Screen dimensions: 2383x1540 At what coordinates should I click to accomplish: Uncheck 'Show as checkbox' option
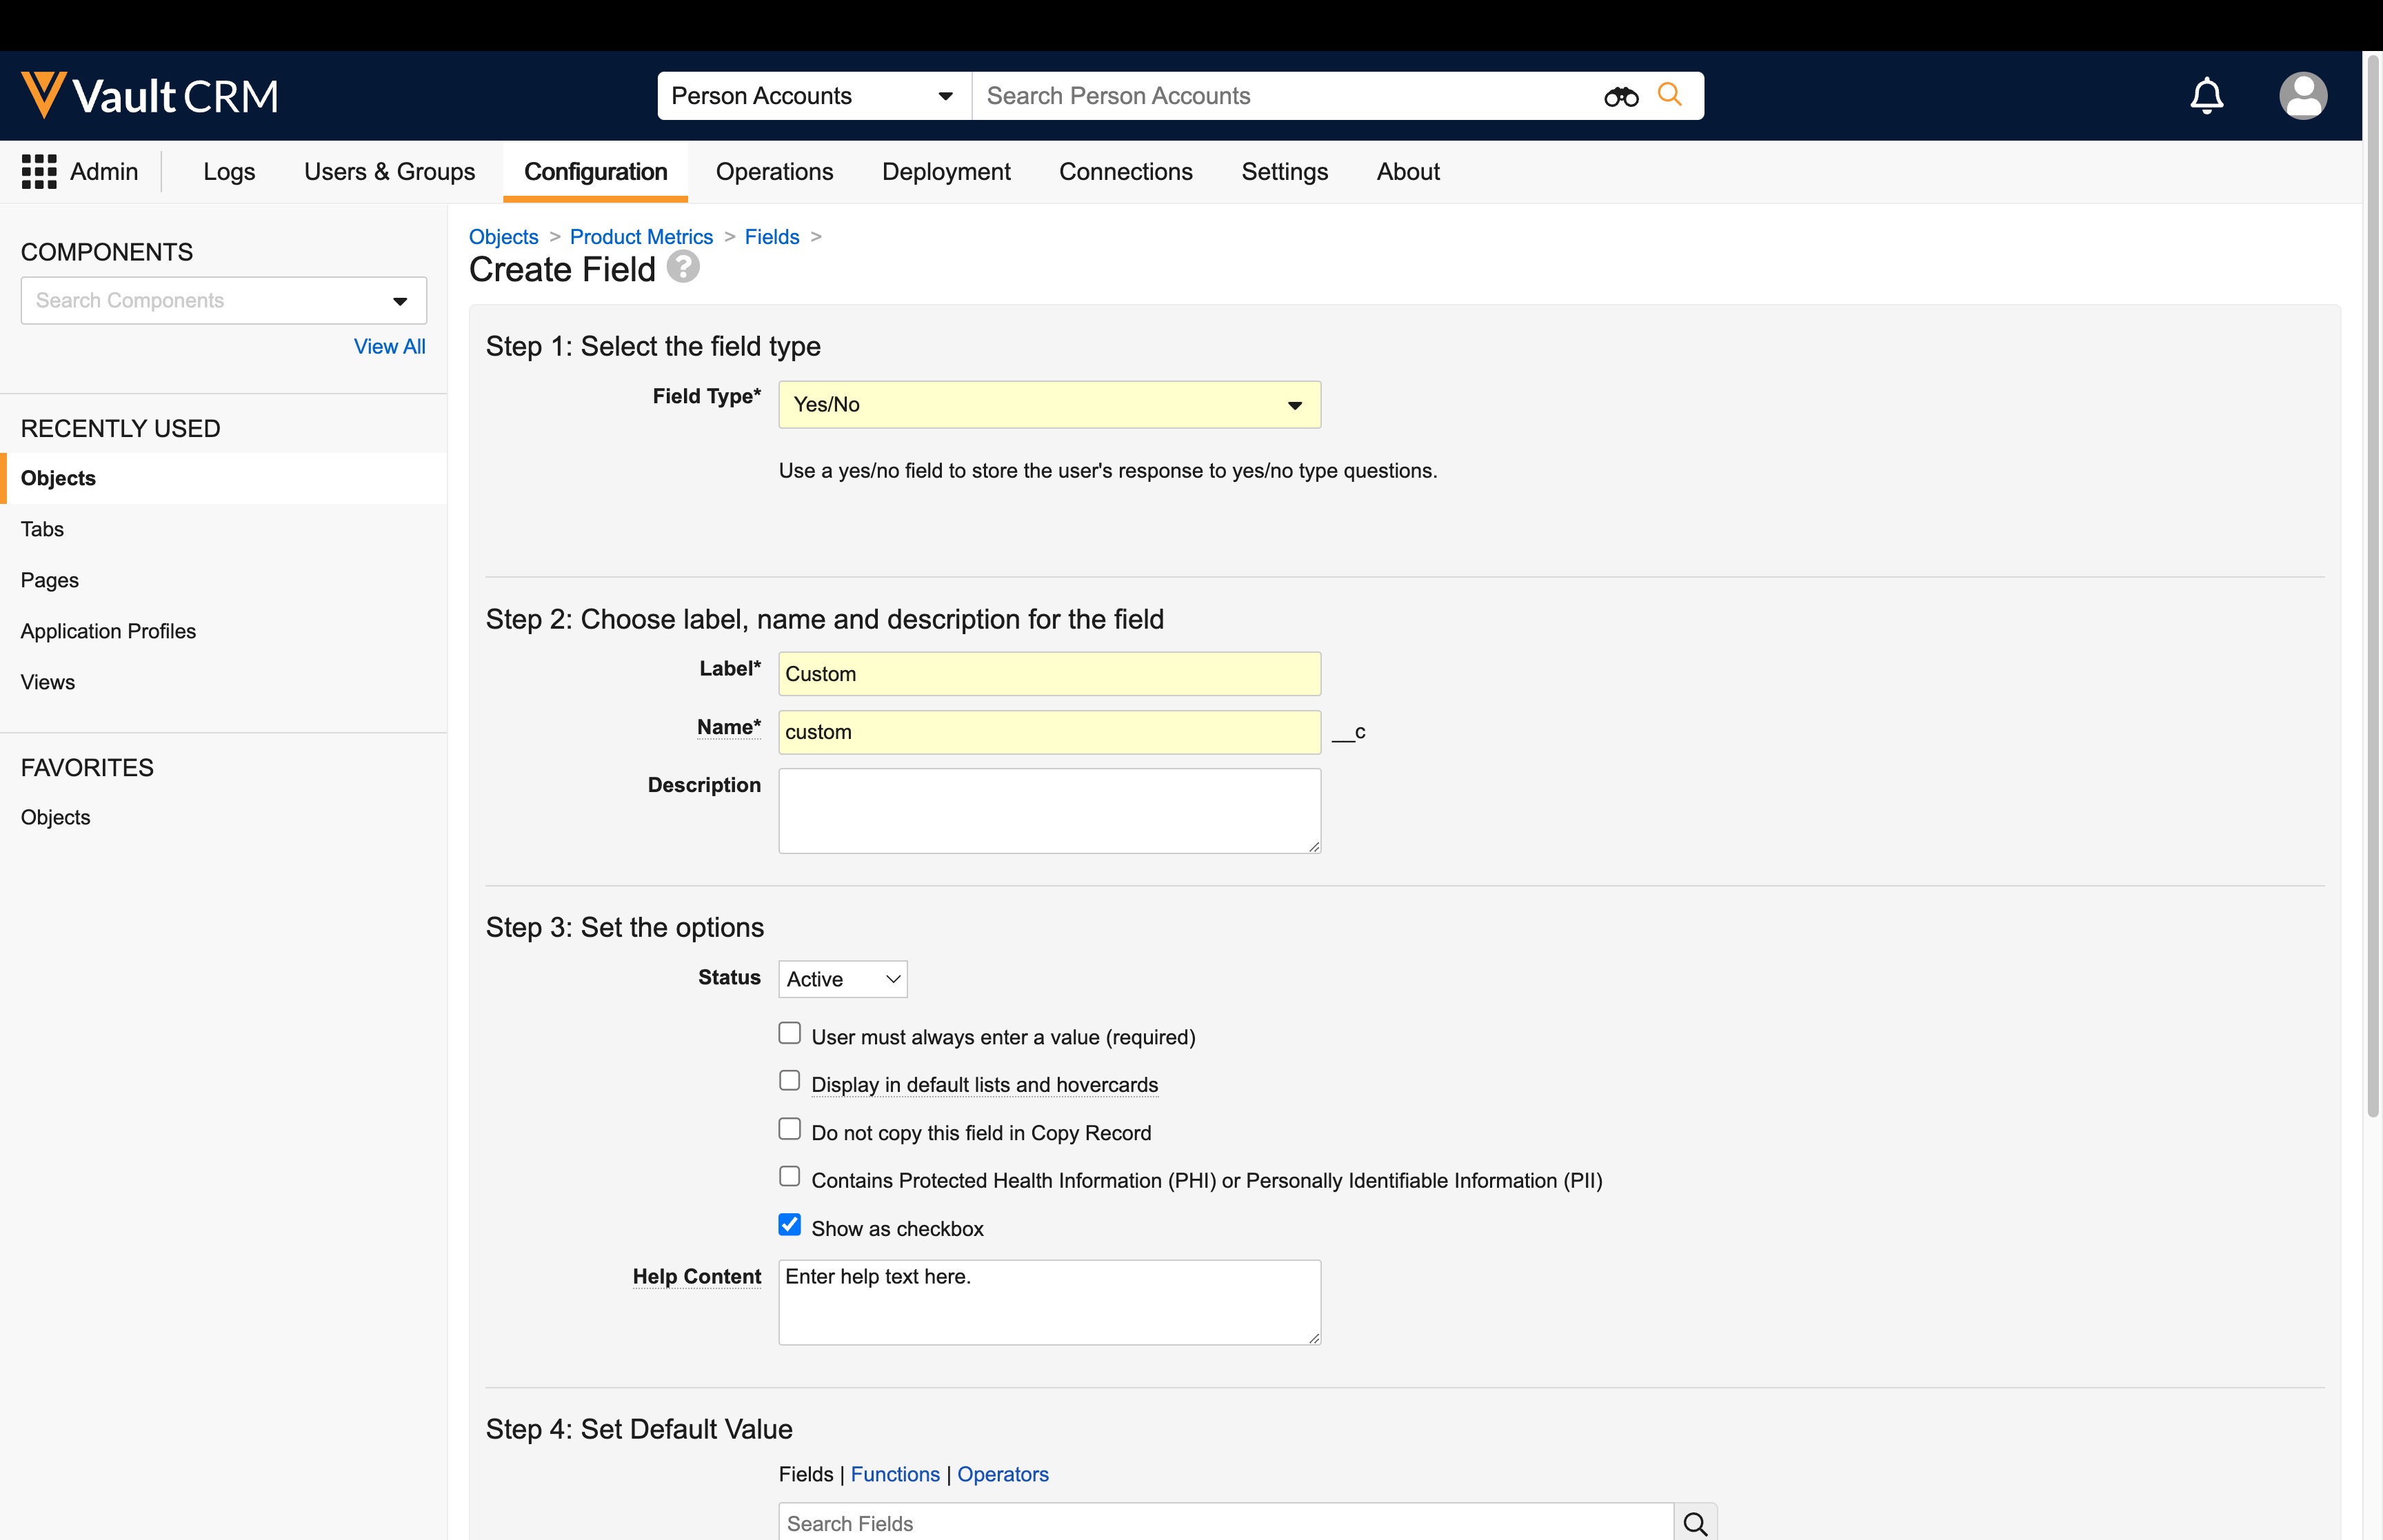790,1225
